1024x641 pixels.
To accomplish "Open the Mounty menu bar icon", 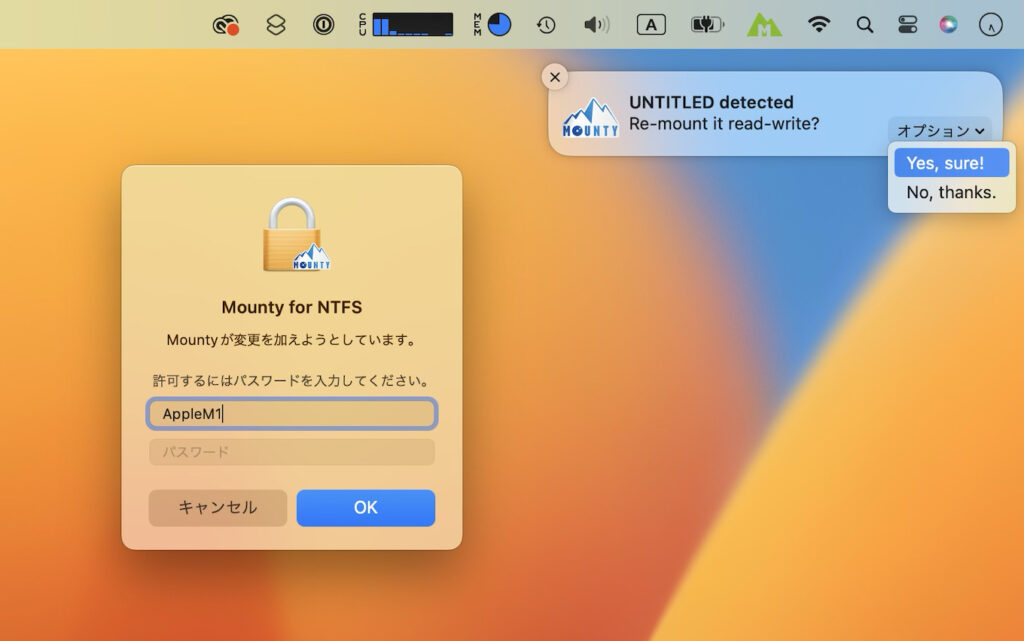I will tap(766, 24).
